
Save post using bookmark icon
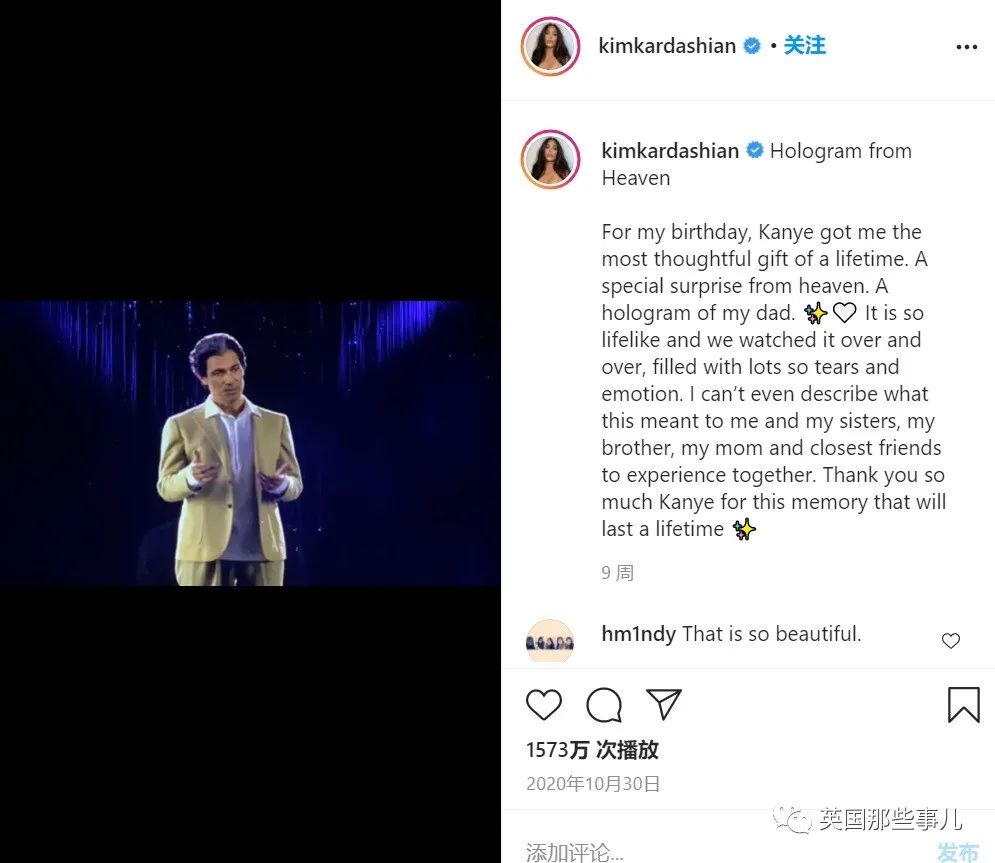pos(963,704)
